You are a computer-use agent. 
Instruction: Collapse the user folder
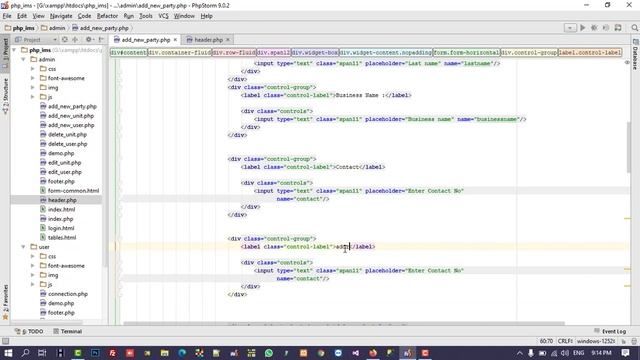click(x=23, y=247)
